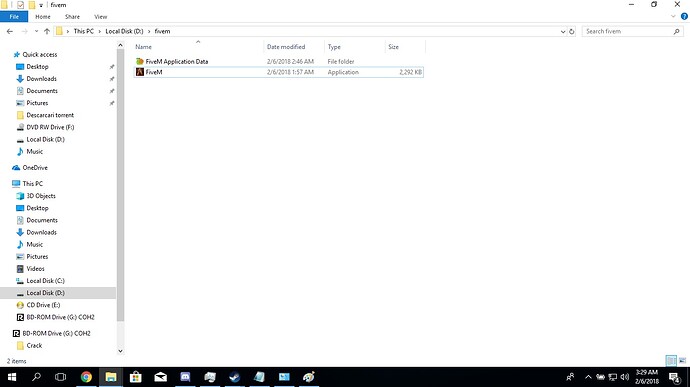The width and height of the screenshot is (690, 387).
Task: Open Music under Quick access
Action: 34,151
